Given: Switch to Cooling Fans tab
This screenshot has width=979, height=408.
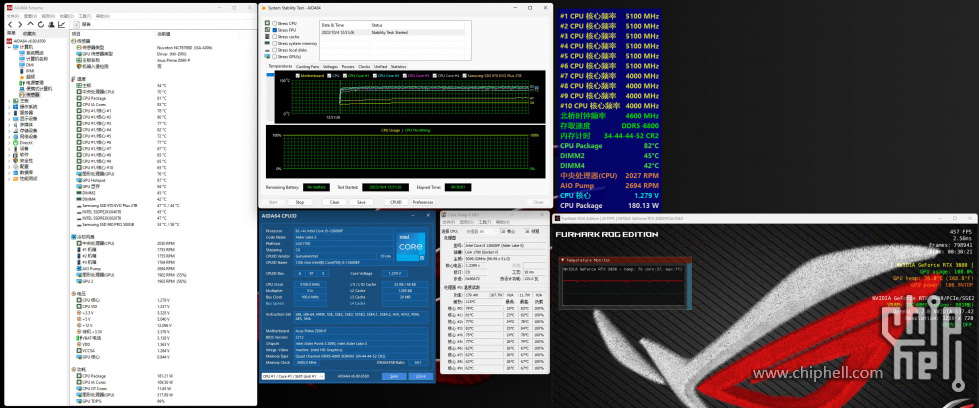Looking at the screenshot, I should [x=307, y=66].
